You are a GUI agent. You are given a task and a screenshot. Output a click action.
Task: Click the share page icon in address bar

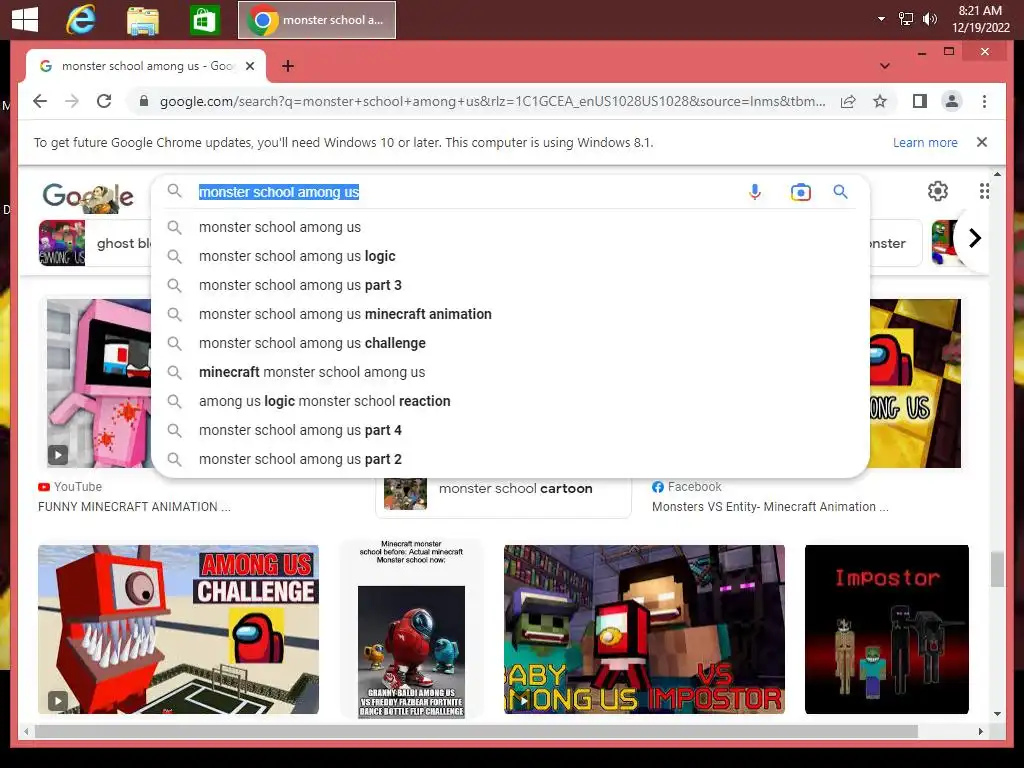point(848,101)
